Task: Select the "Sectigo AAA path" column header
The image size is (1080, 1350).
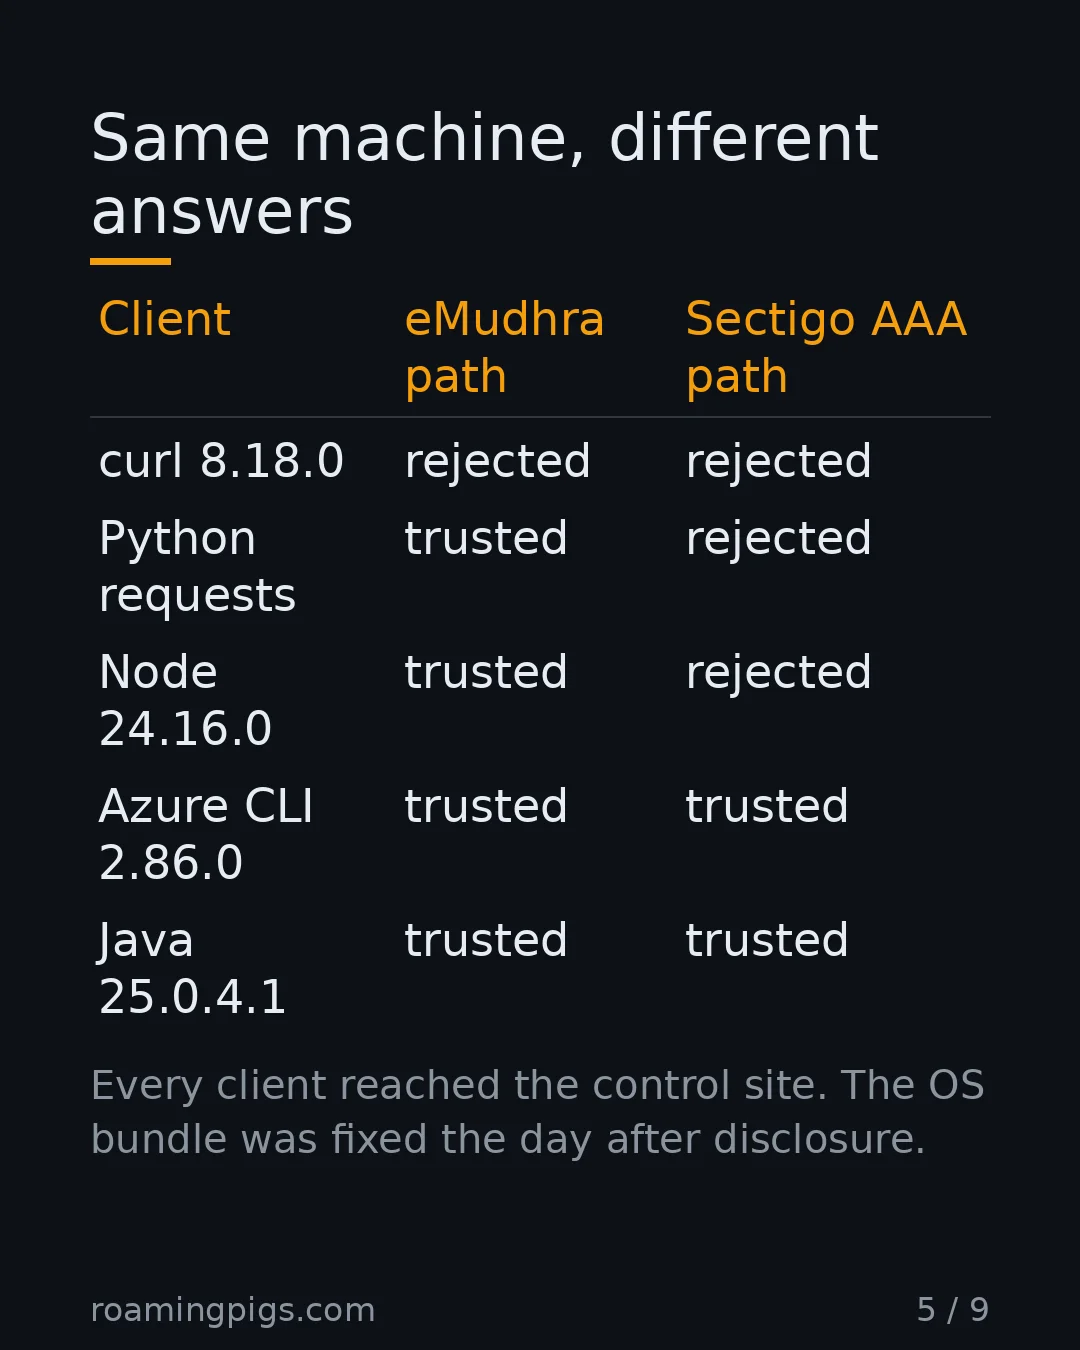Action: [826, 348]
